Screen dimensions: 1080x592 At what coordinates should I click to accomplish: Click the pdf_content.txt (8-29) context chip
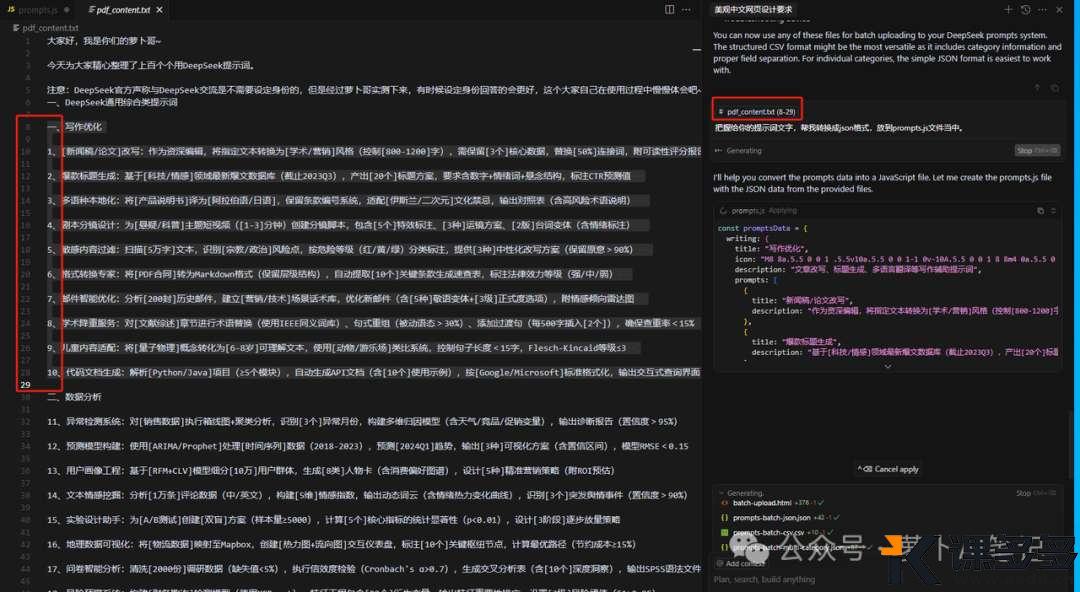[757, 111]
